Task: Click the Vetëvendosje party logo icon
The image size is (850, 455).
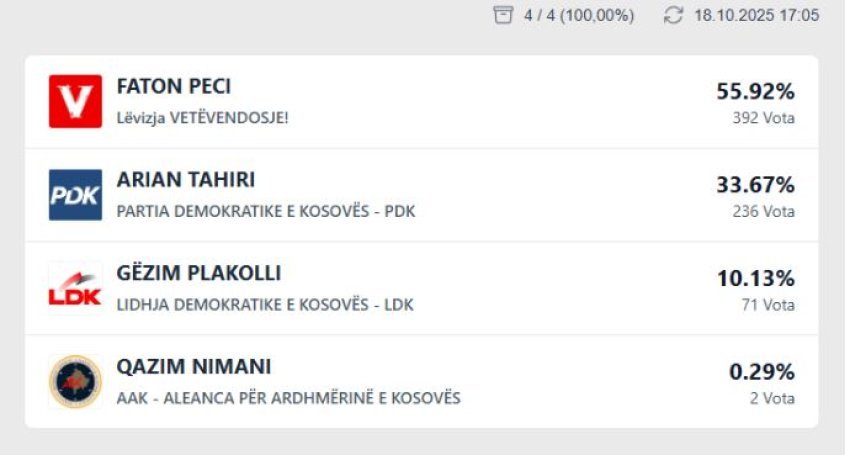Action: [x=75, y=101]
